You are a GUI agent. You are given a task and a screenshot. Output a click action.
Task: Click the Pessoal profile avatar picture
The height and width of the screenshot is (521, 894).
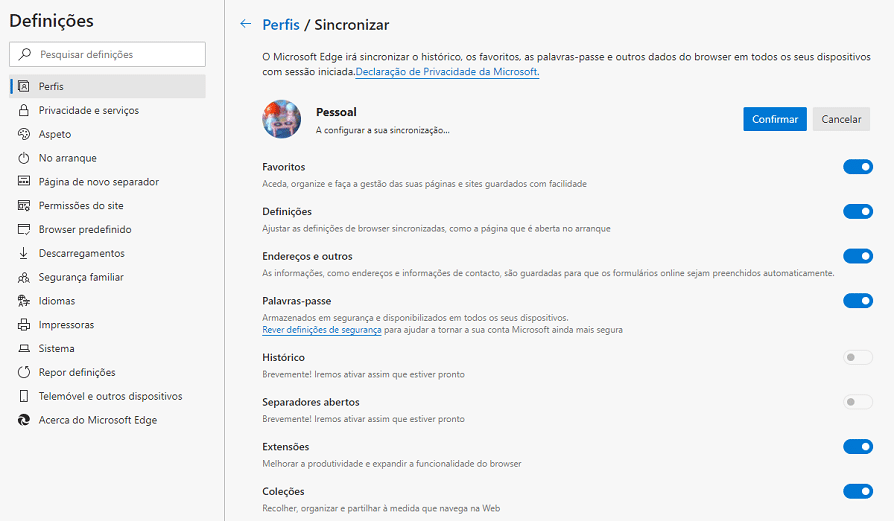pyautogui.click(x=282, y=119)
